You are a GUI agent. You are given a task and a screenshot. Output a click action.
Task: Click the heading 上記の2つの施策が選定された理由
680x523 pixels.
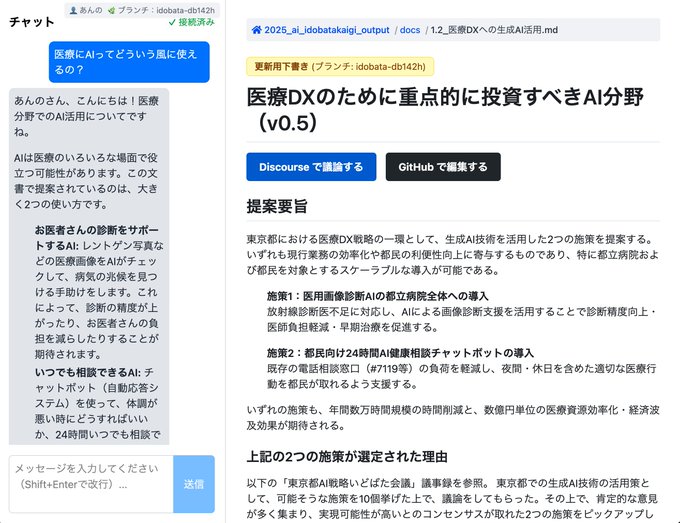347,457
